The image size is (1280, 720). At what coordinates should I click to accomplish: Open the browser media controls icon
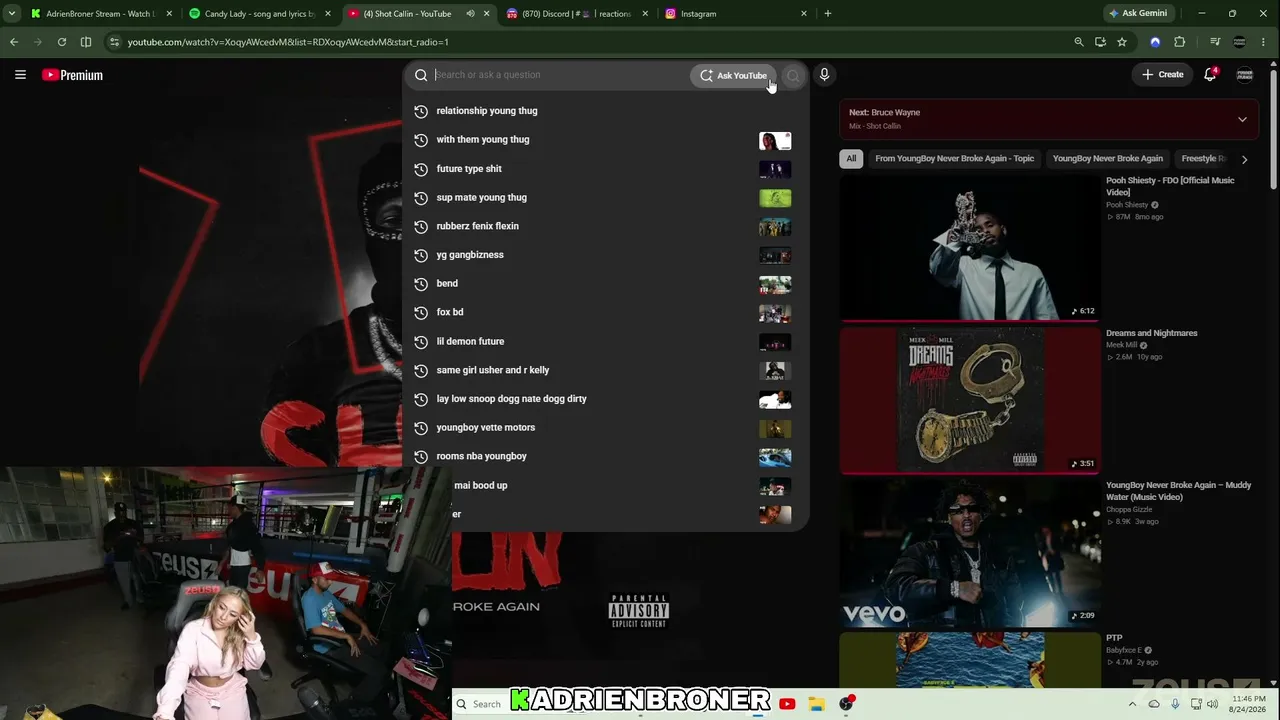coord(1215,42)
